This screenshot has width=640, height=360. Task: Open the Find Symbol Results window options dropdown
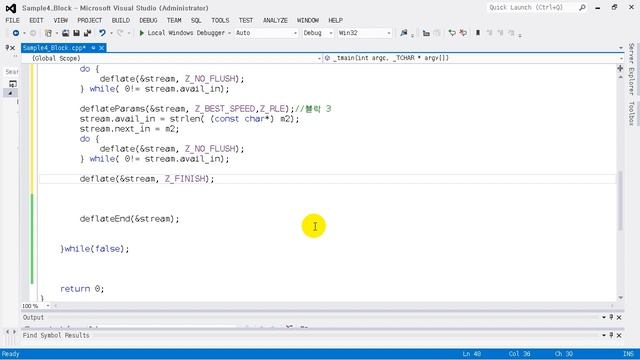point(603,335)
